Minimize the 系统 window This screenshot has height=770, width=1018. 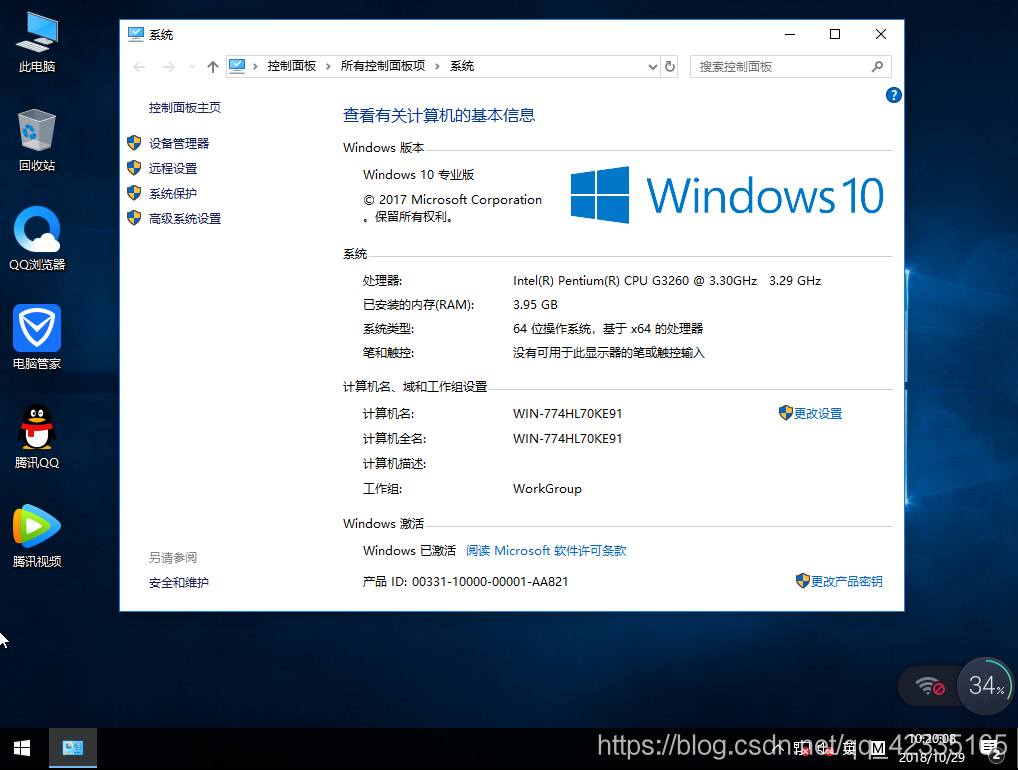790,34
